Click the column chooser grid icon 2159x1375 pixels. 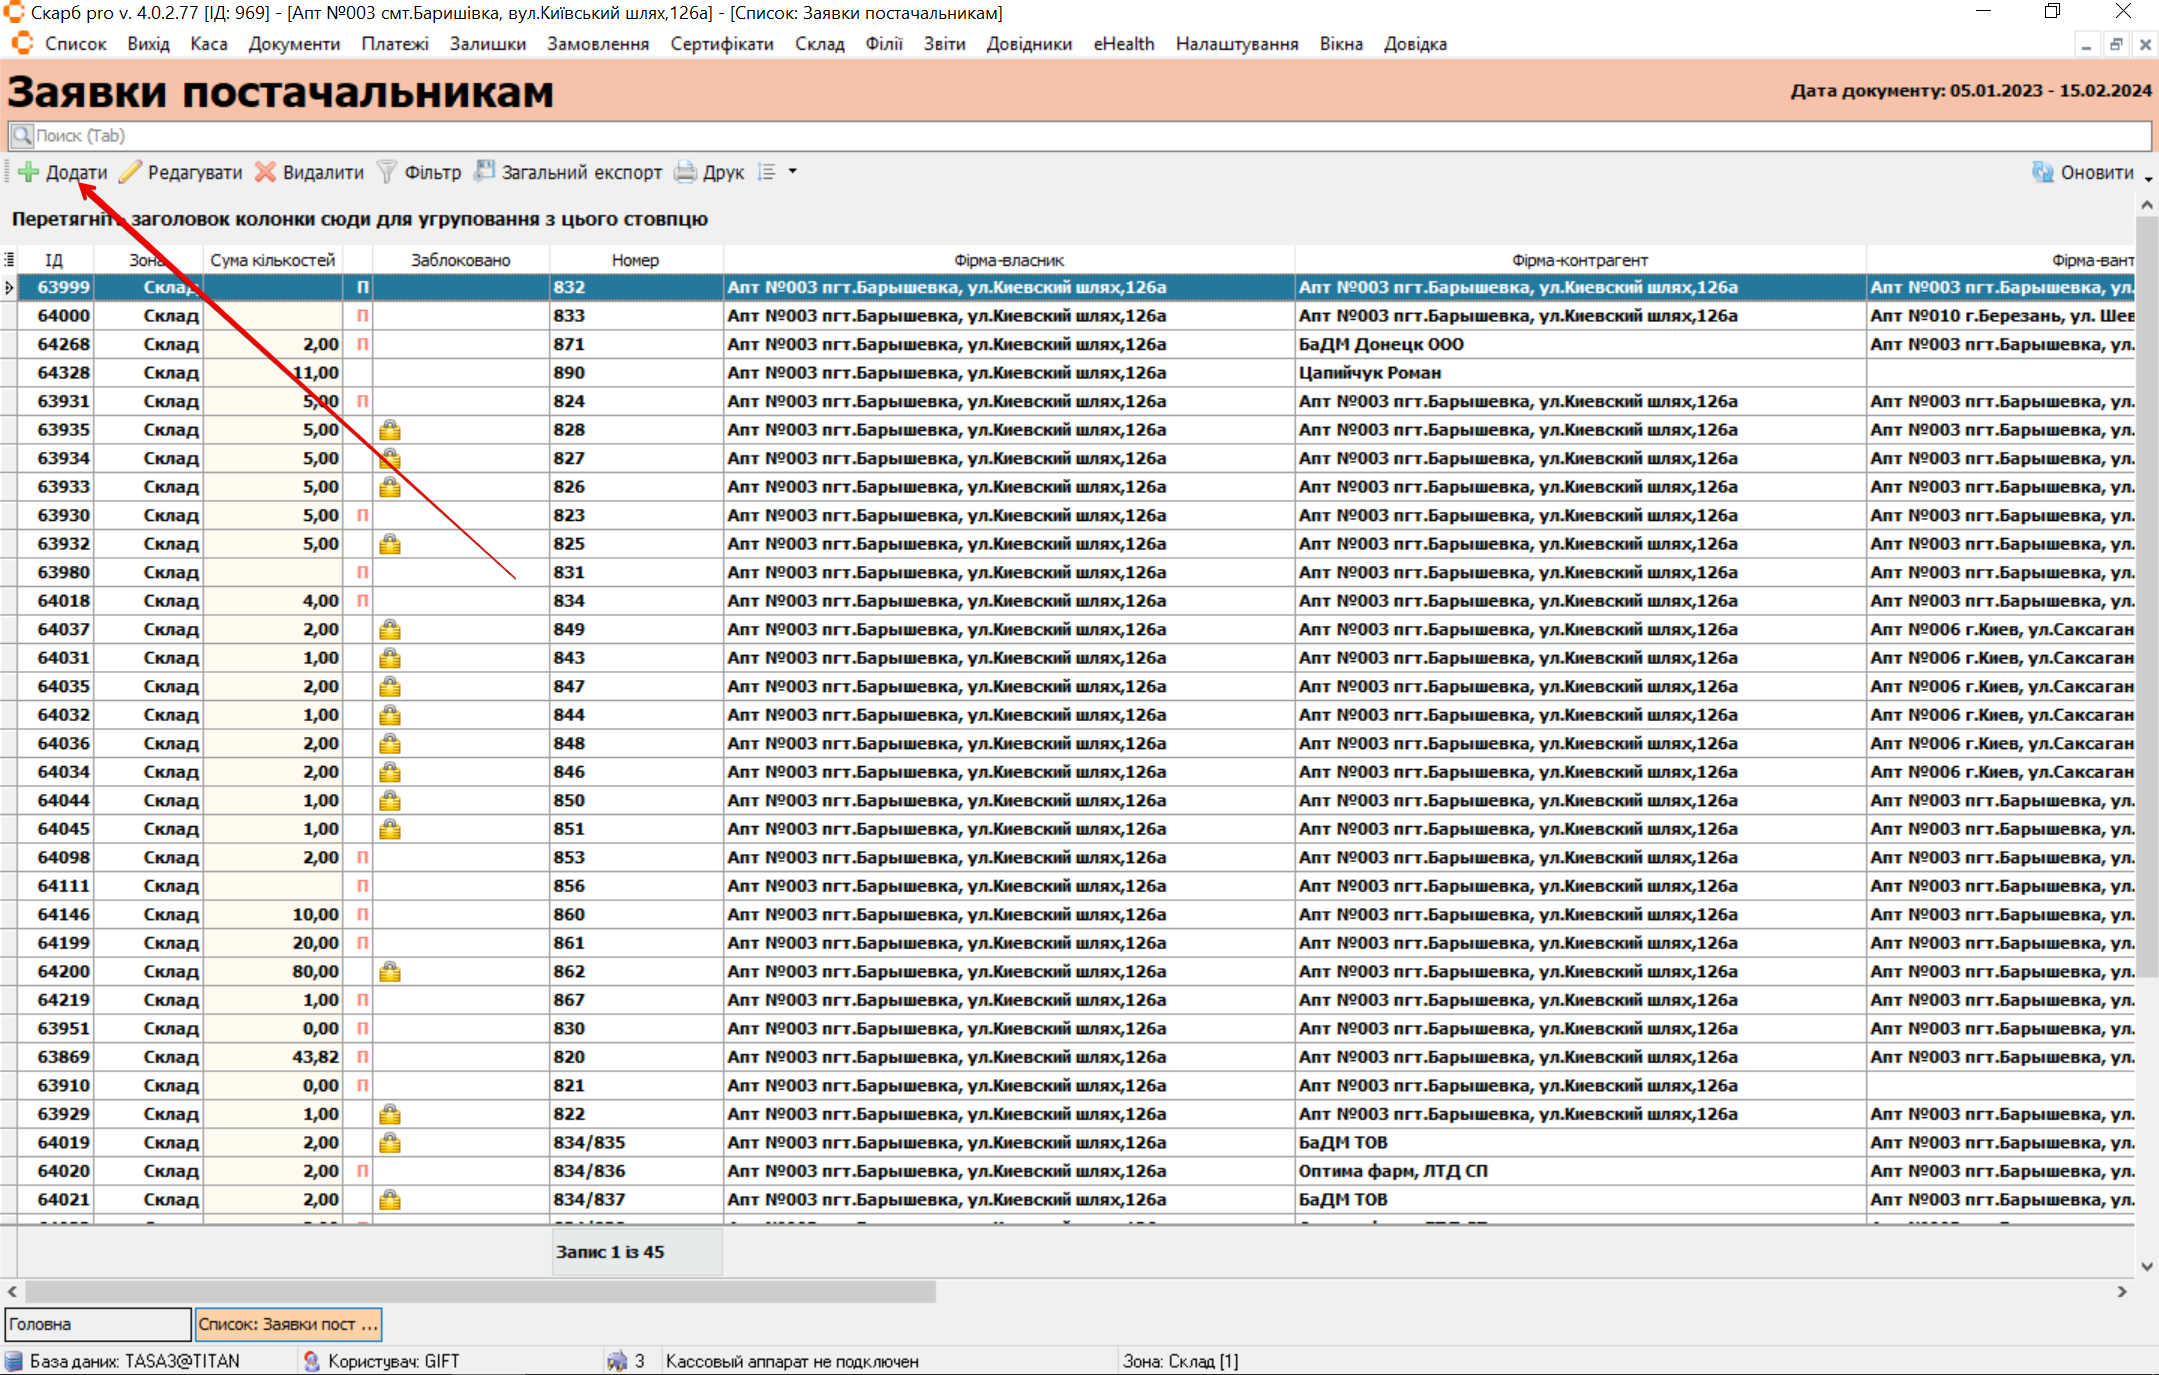[9, 260]
